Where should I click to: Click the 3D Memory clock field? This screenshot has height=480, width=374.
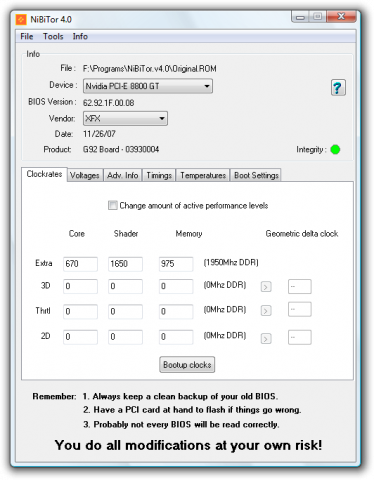(176, 286)
